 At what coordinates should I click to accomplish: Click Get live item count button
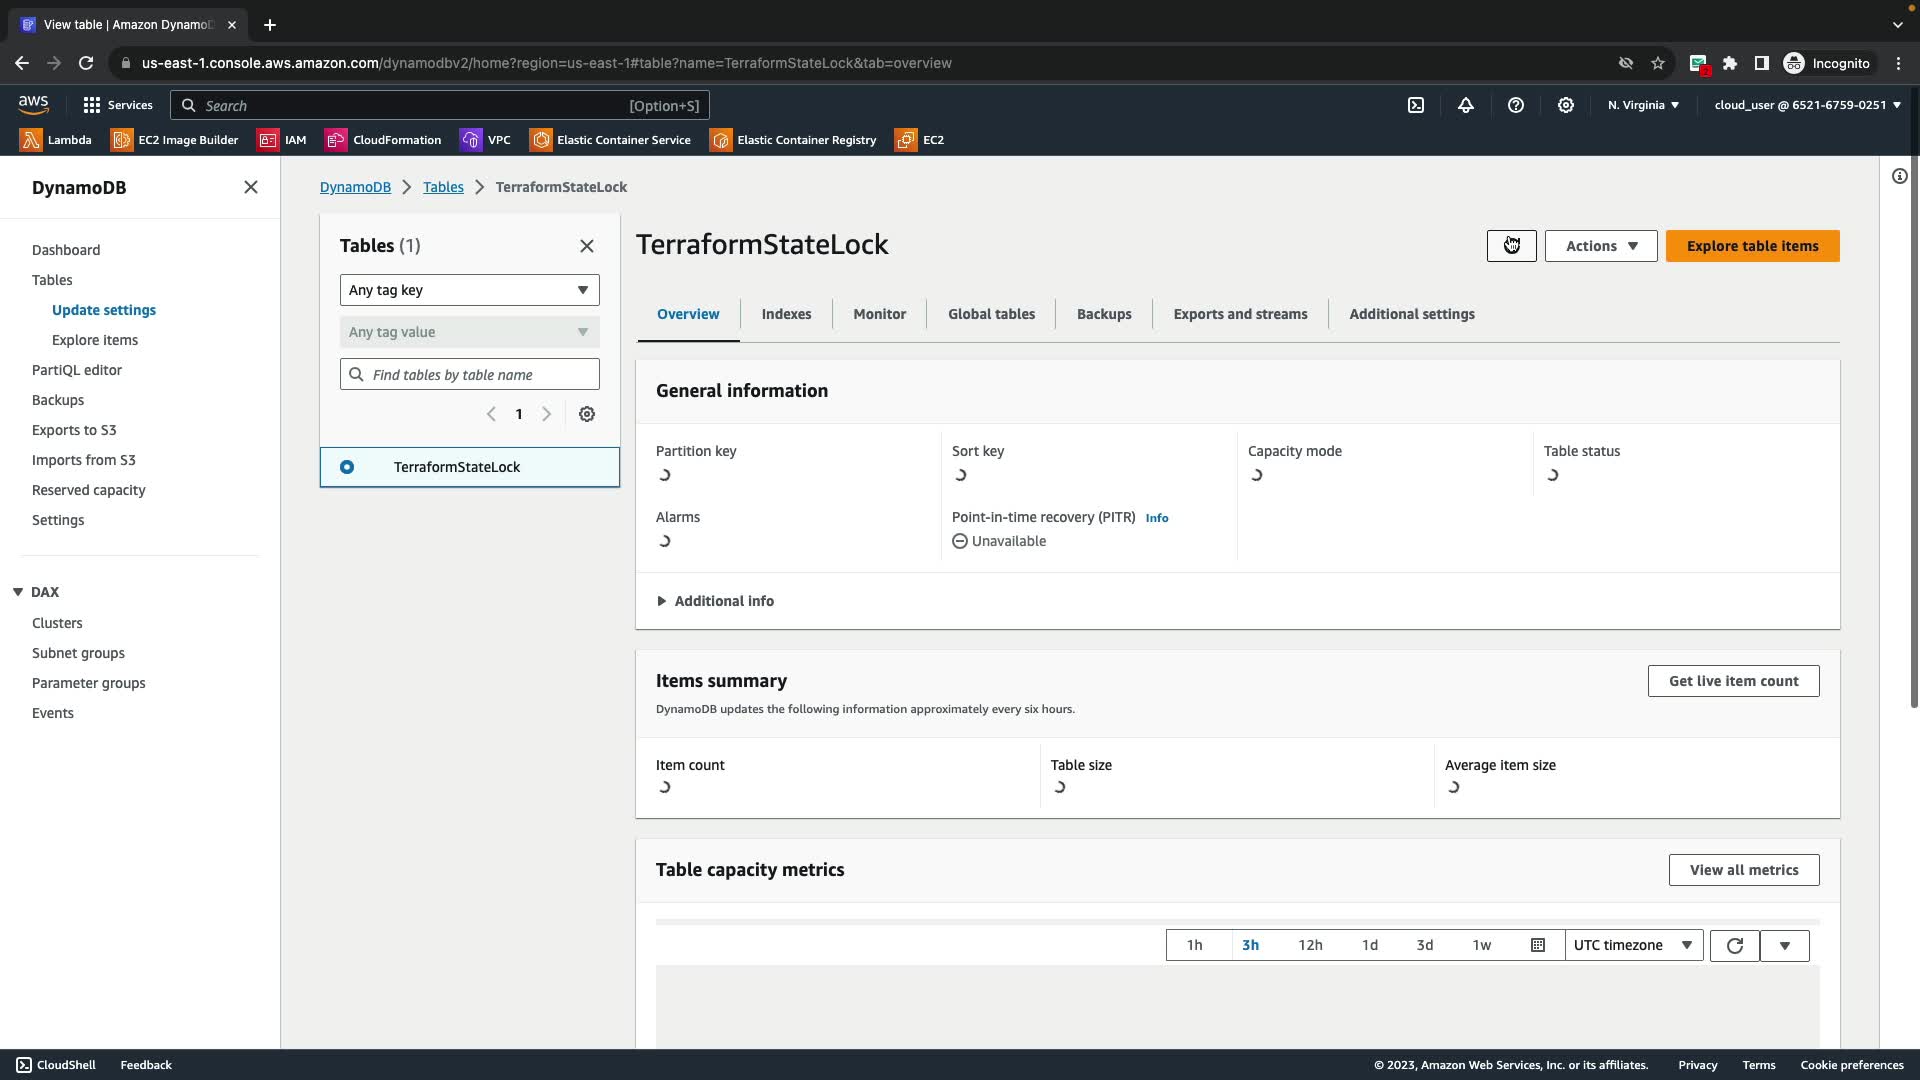click(1733, 681)
